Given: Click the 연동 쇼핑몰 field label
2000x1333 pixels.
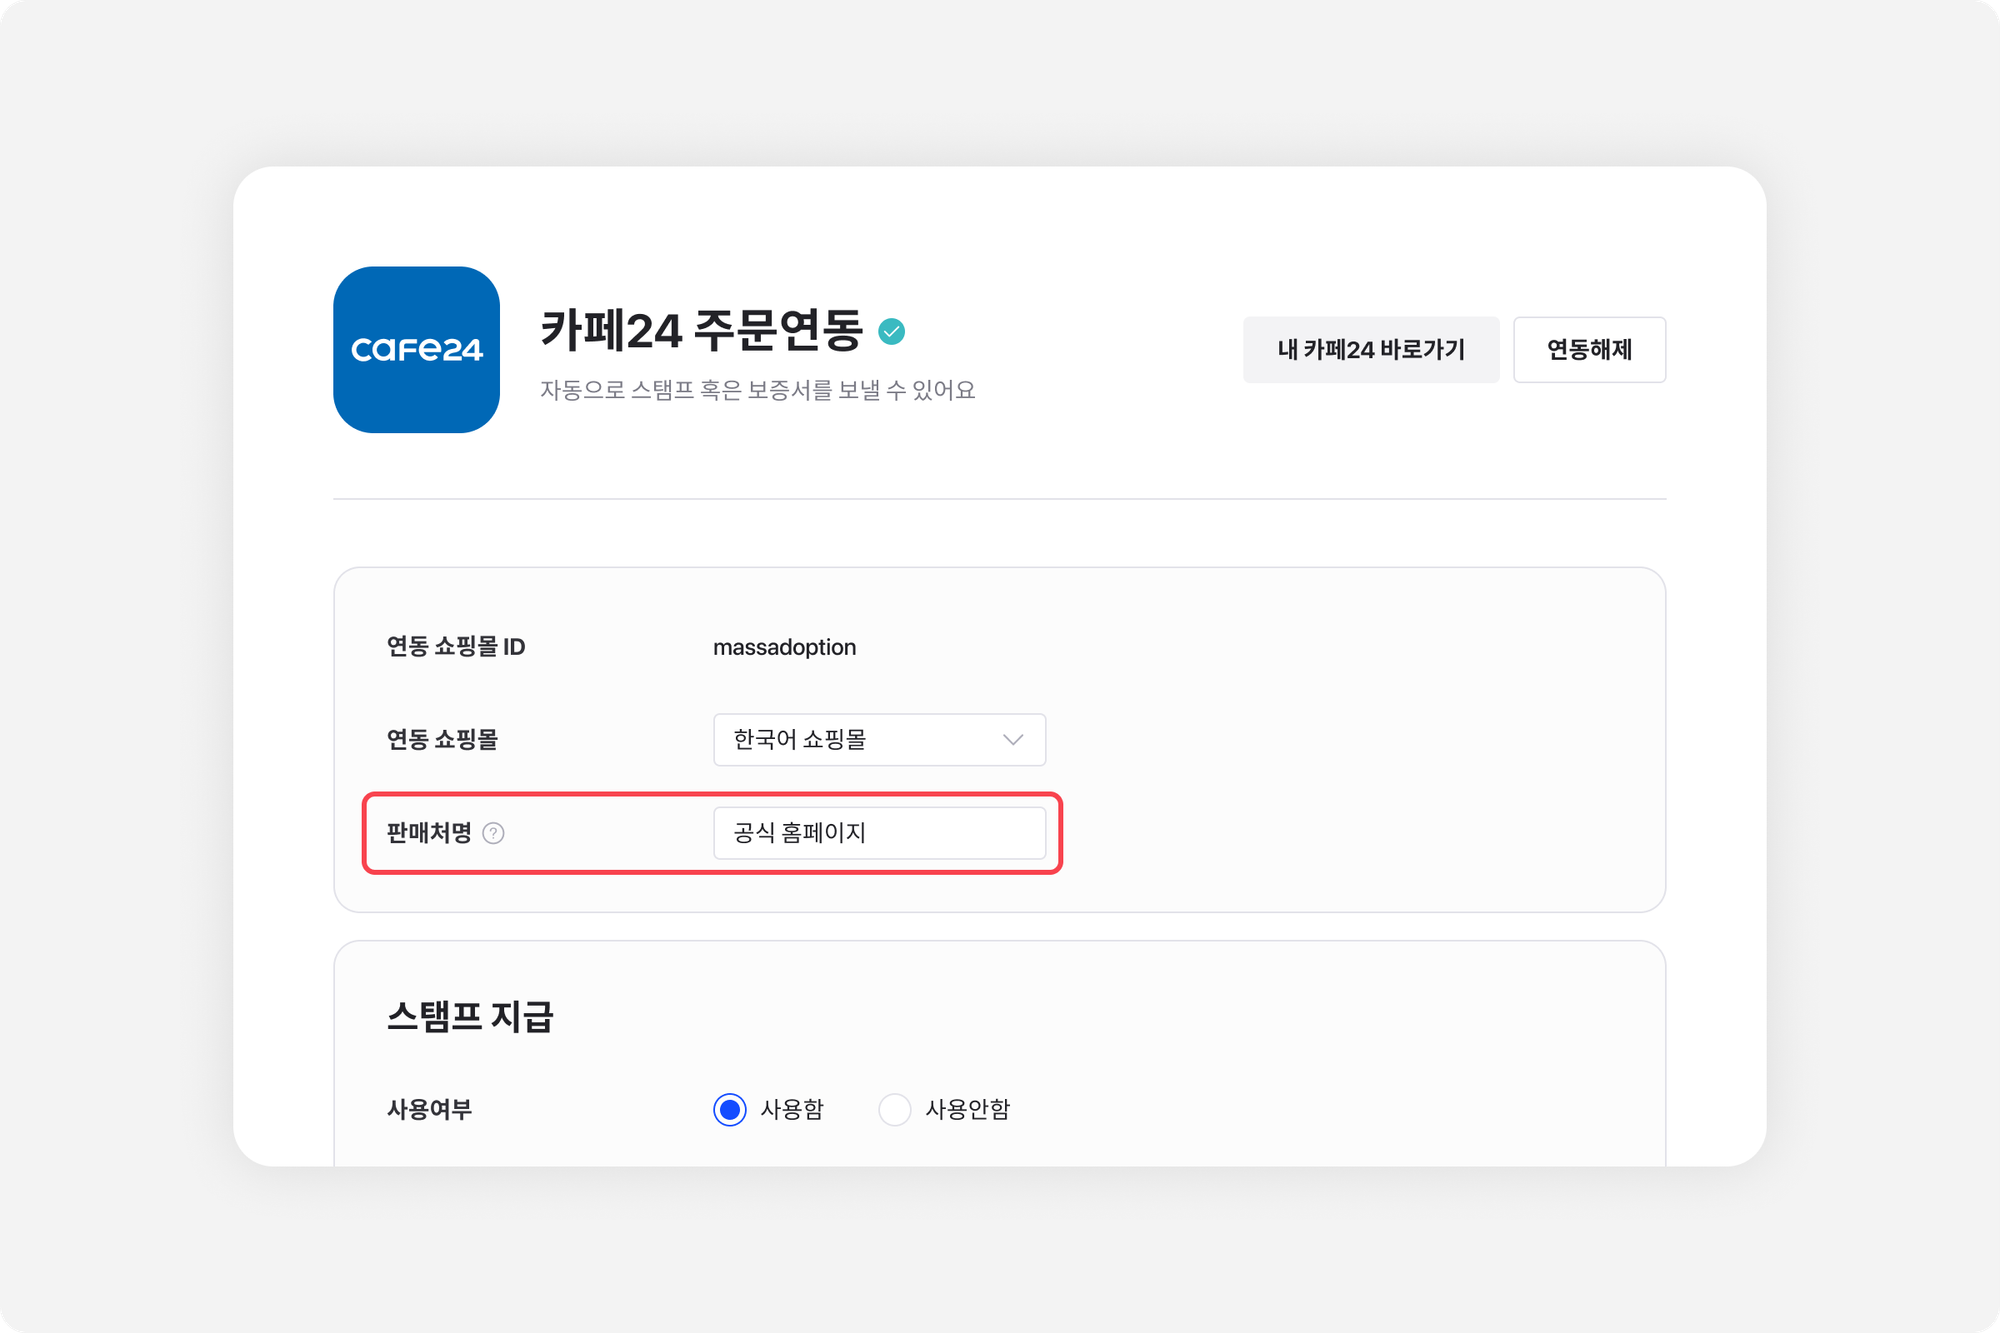Looking at the screenshot, I should [x=442, y=740].
